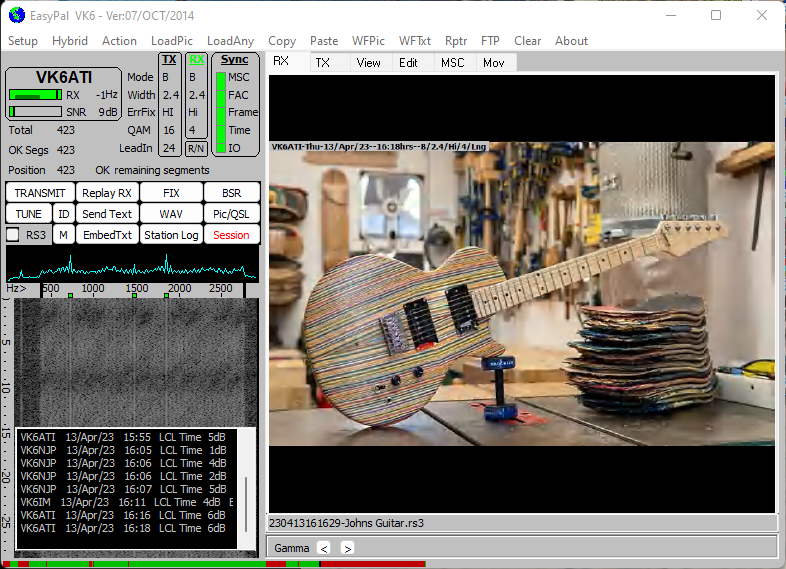Switch to the MSC tab
This screenshot has width=786, height=569.
(452, 62)
